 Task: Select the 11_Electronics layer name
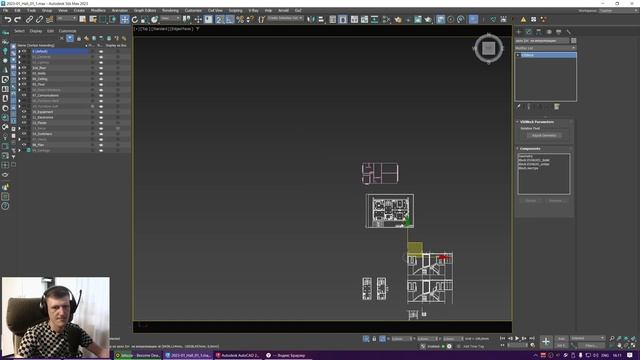point(43,118)
